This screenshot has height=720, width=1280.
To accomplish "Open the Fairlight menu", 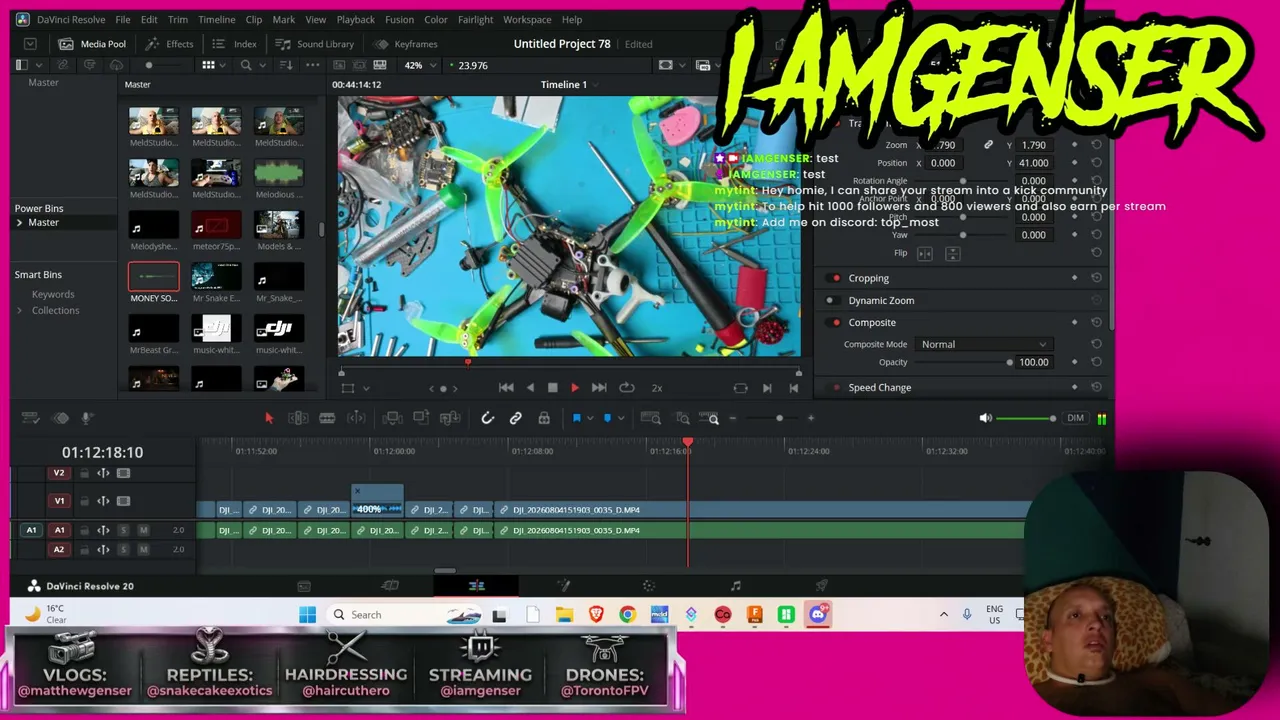I will coord(475,19).
